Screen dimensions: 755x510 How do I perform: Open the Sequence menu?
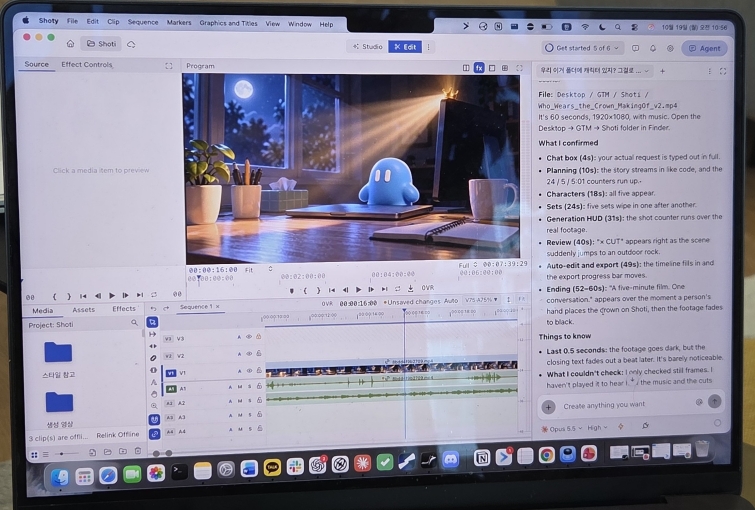[x=143, y=22]
